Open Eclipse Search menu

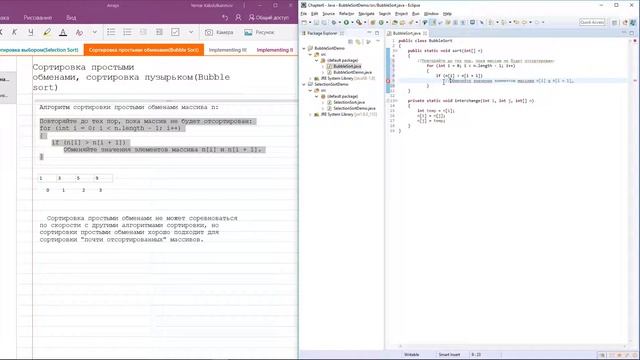coord(384,14)
